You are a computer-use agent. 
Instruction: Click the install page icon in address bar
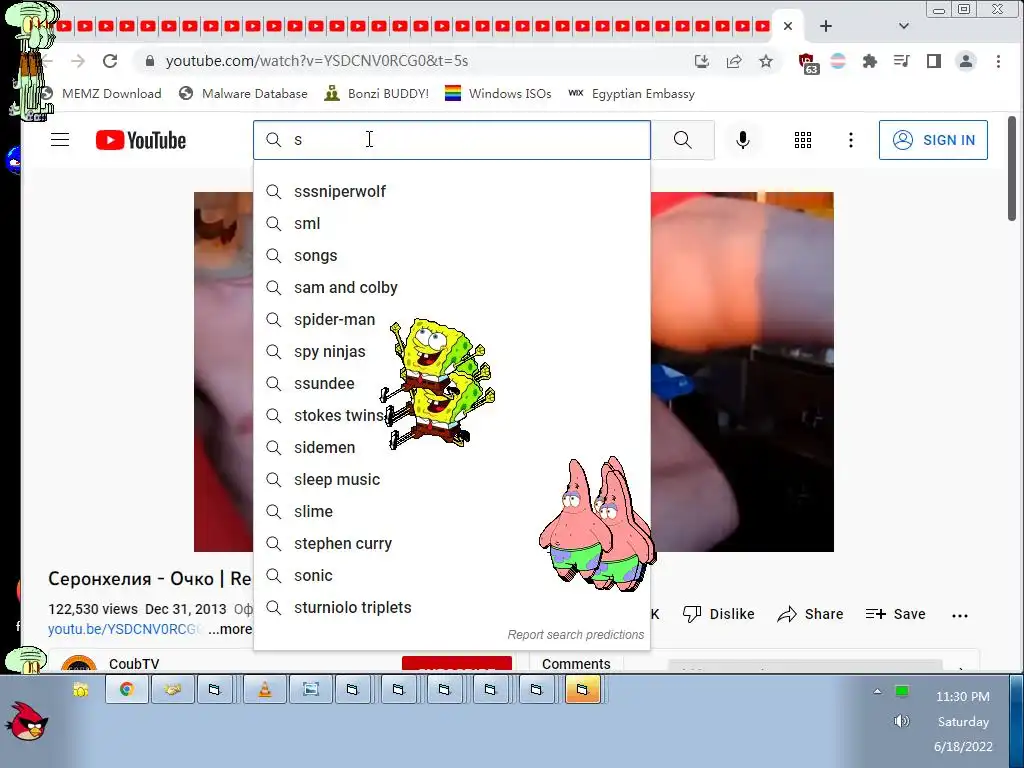tap(701, 61)
